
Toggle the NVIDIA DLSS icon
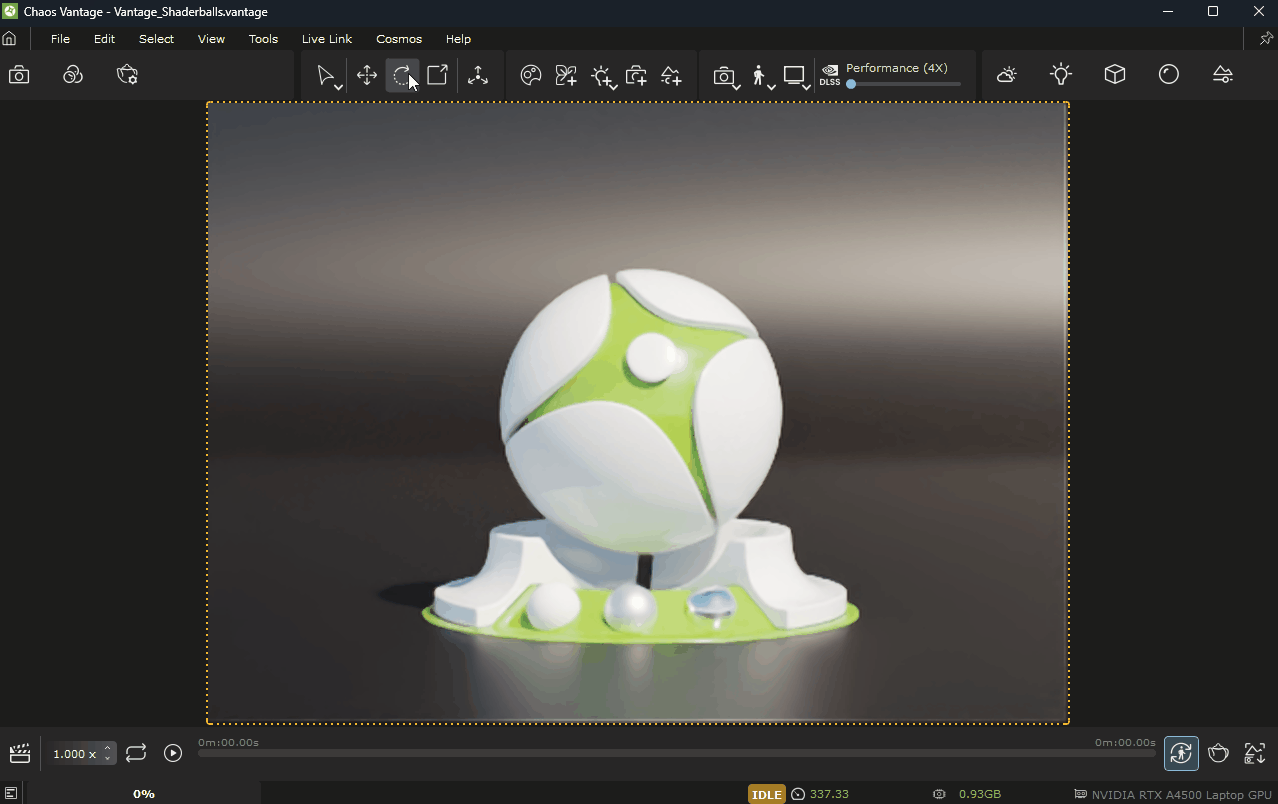click(x=830, y=75)
